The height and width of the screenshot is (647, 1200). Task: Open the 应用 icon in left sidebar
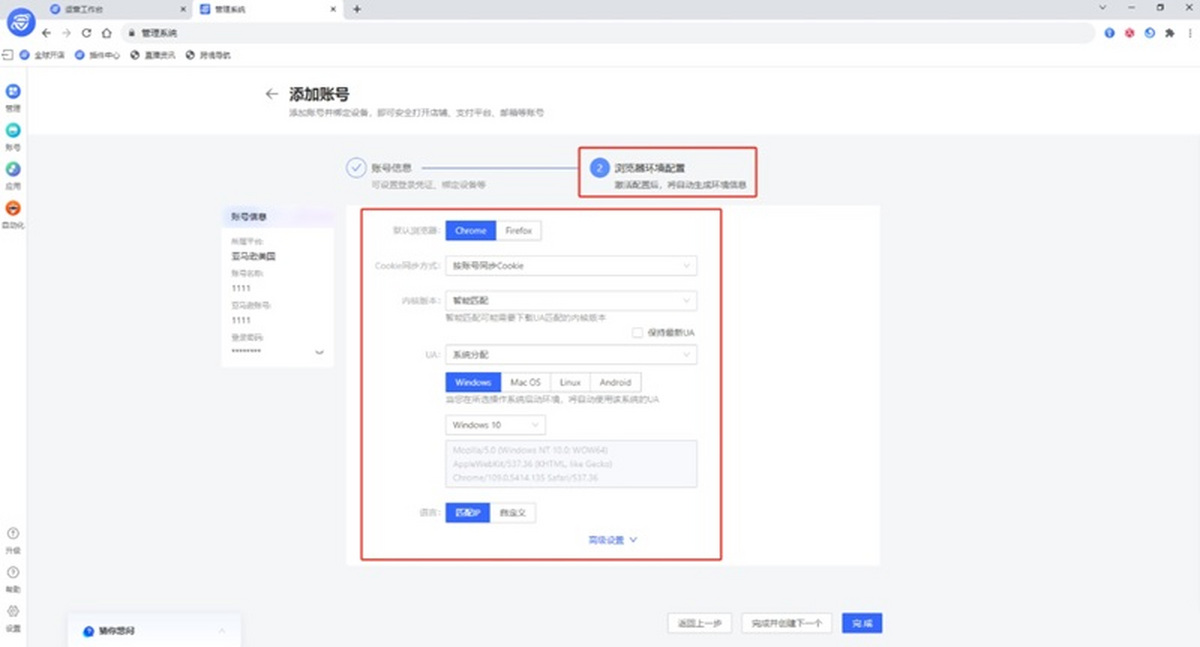(13, 170)
